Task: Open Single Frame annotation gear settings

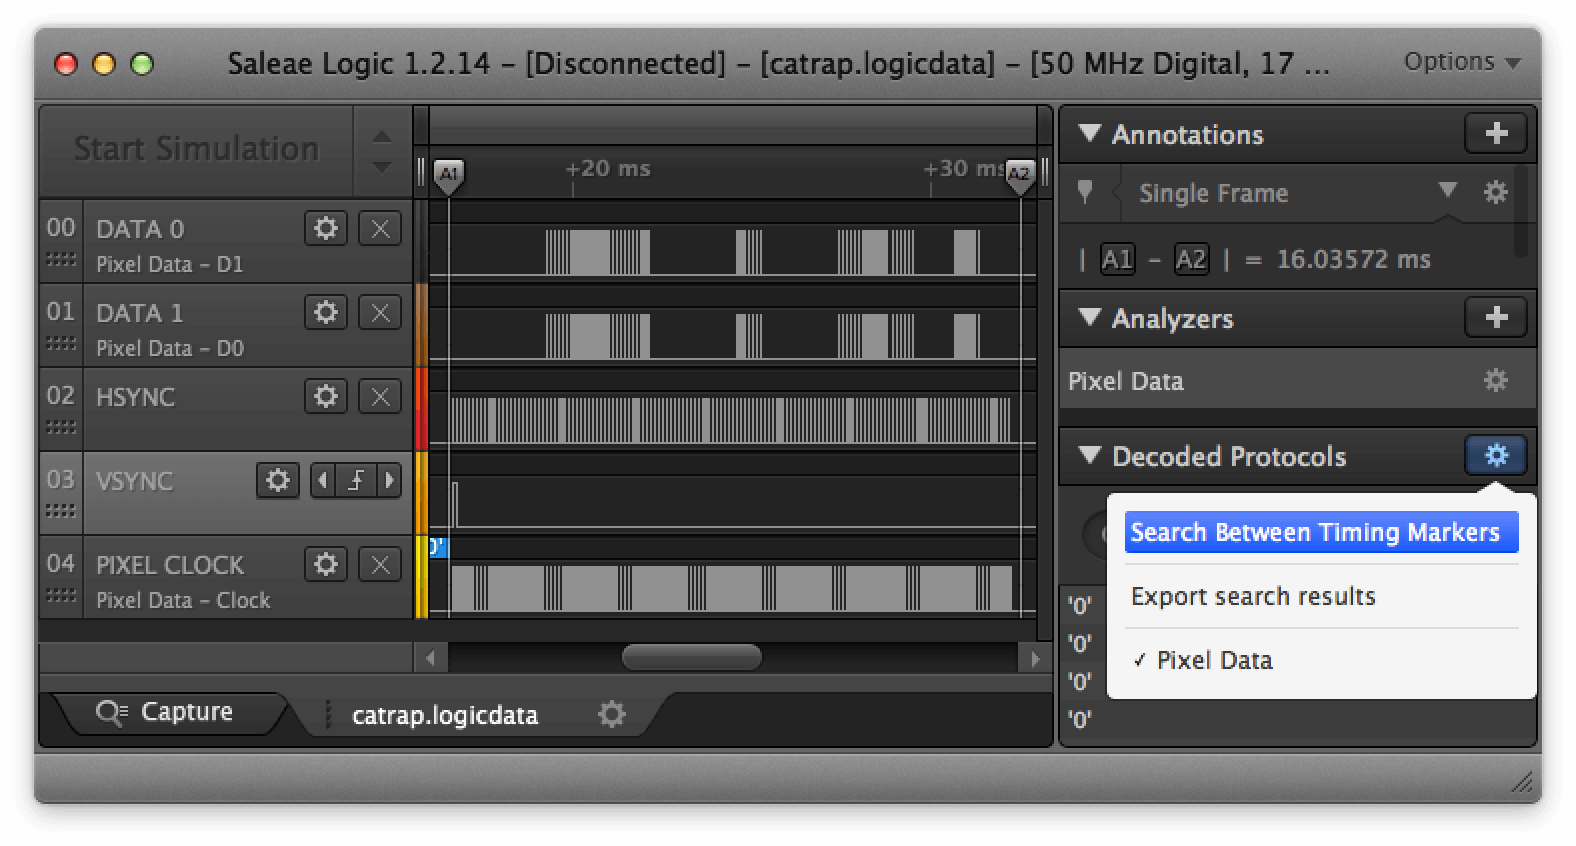Action: pyautogui.click(x=1495, y=192)
